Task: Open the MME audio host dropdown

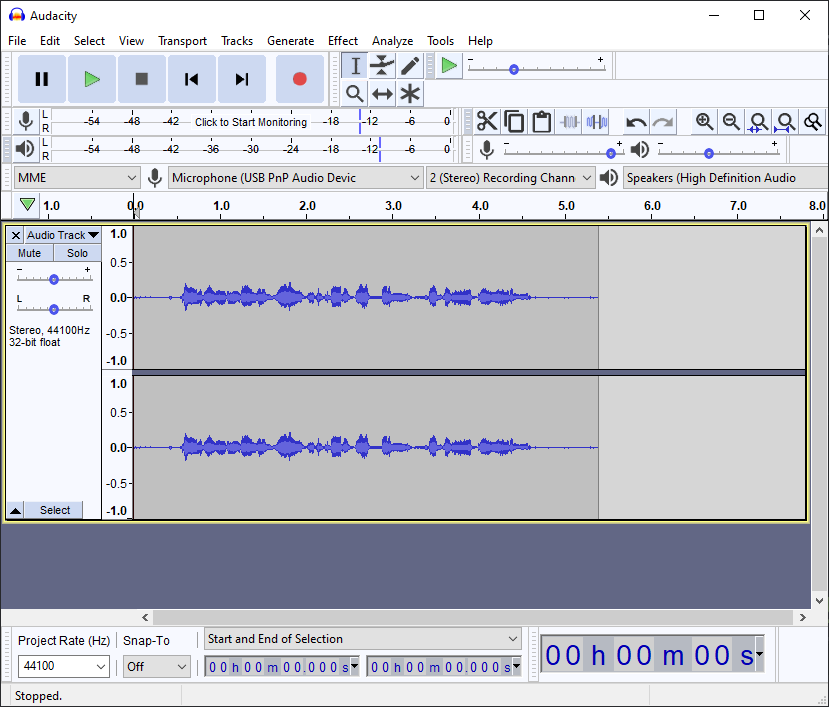Action: click(77, 178)
